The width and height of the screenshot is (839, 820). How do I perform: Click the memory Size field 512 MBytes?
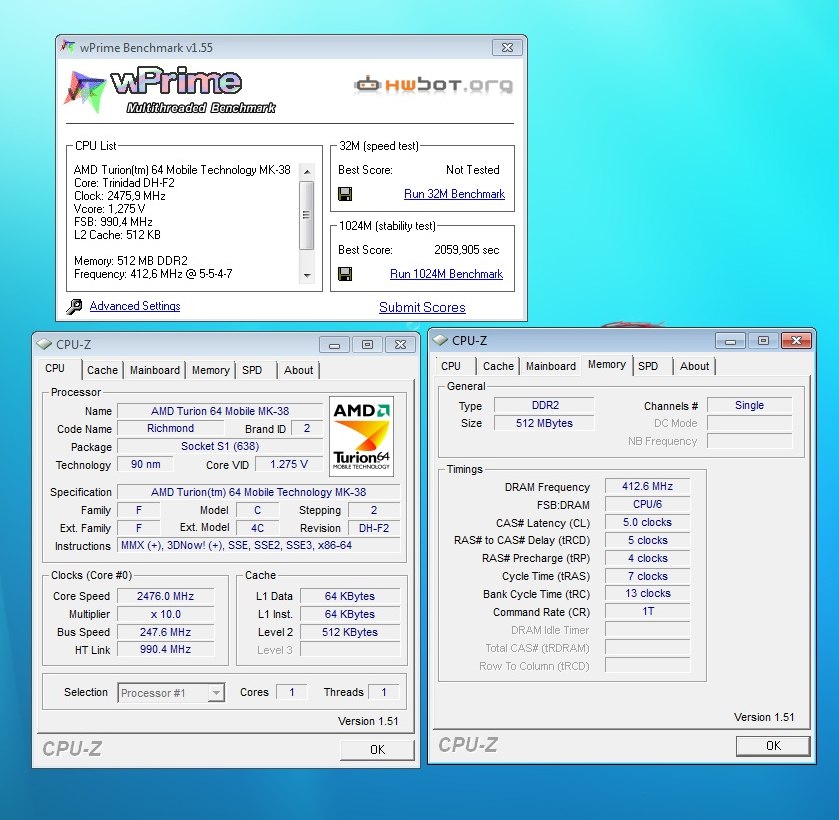[544, 423]
